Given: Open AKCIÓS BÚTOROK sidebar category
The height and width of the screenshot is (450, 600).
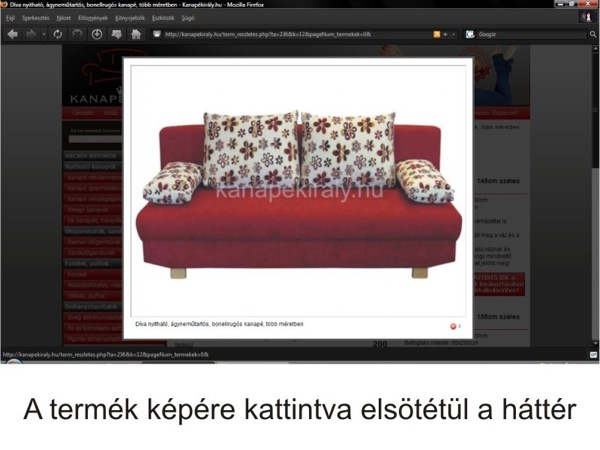Looking at the screenshot, I should point(92,156).
